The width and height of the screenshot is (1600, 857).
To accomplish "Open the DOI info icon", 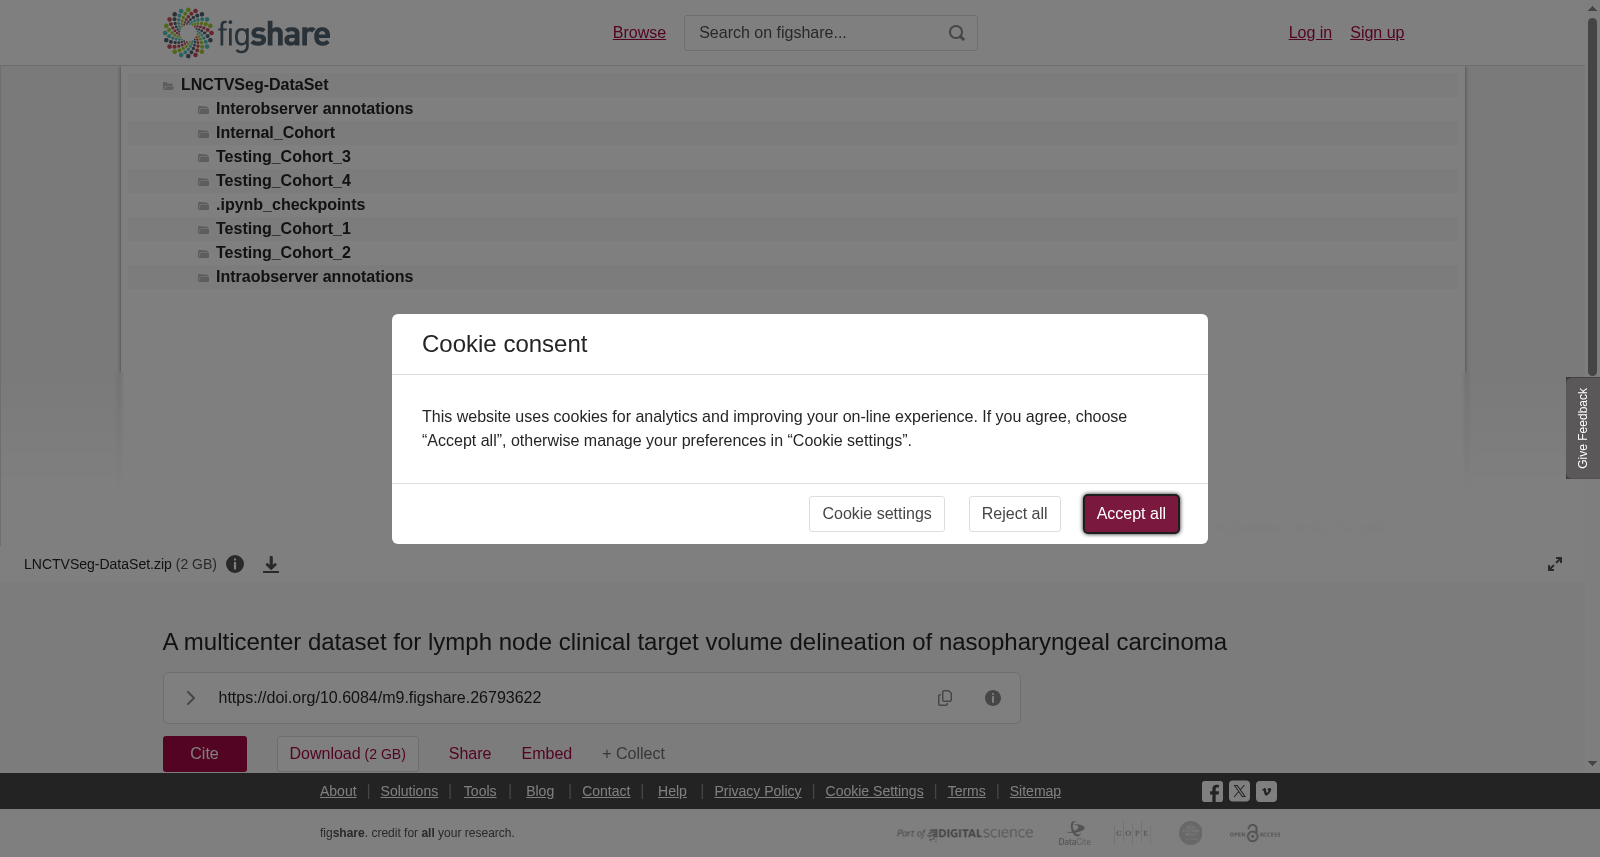I will 993,698.
